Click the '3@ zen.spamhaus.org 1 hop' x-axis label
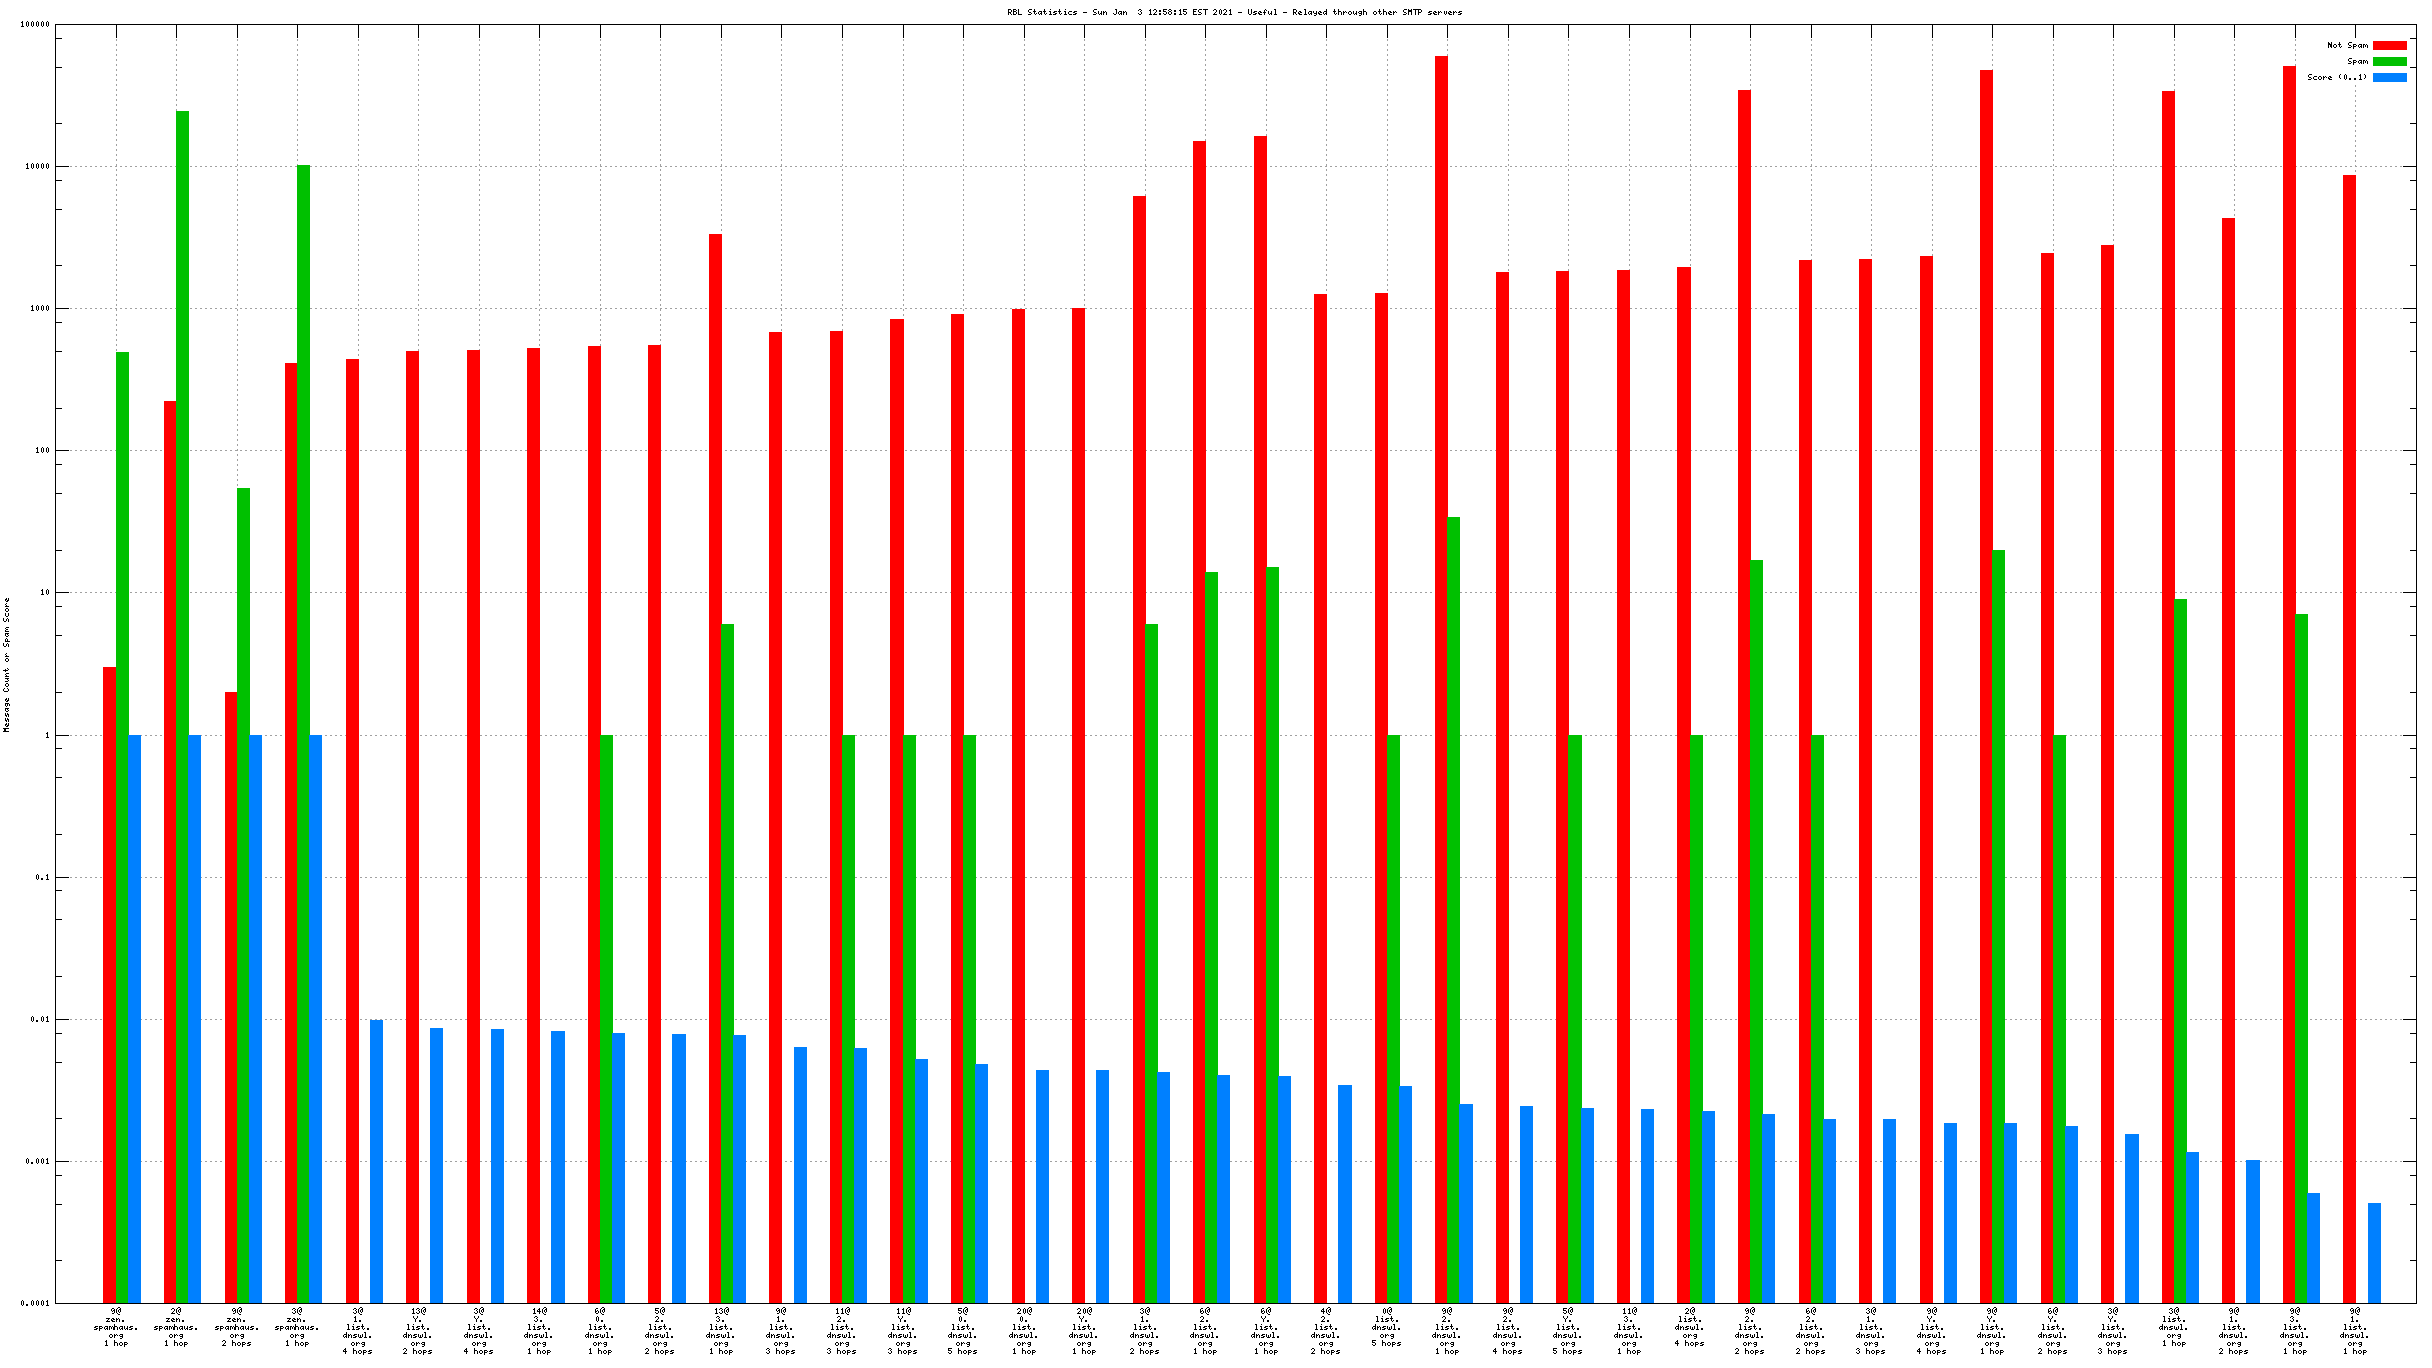The height and width of the screenshot is (1368, 2432). click(x=297, y=1327)
